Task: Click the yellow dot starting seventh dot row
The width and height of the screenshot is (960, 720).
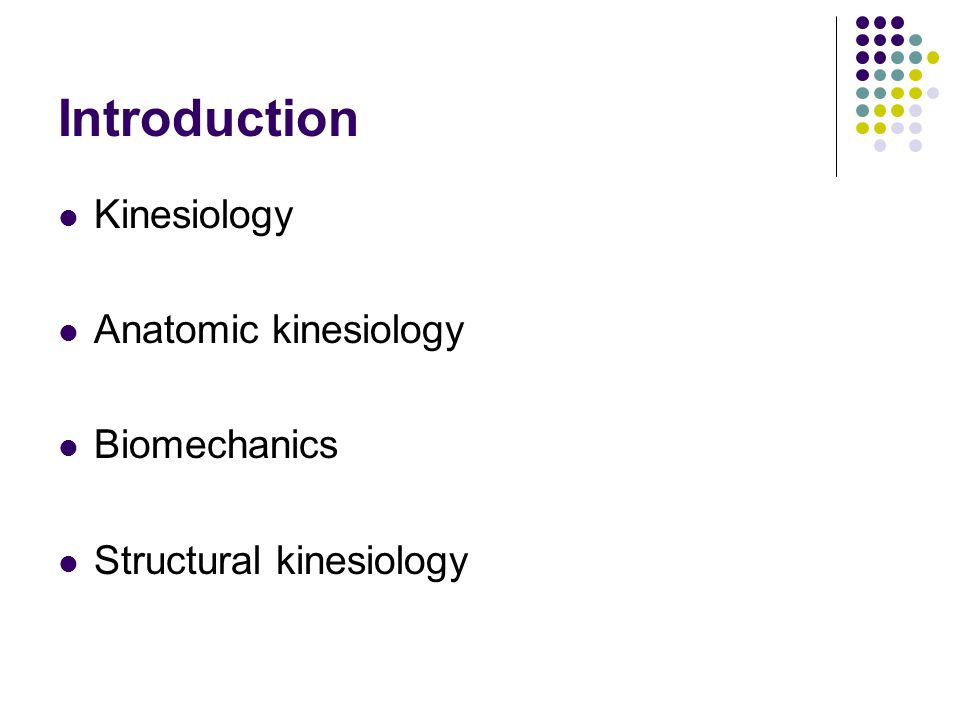Action: (862, 128)
